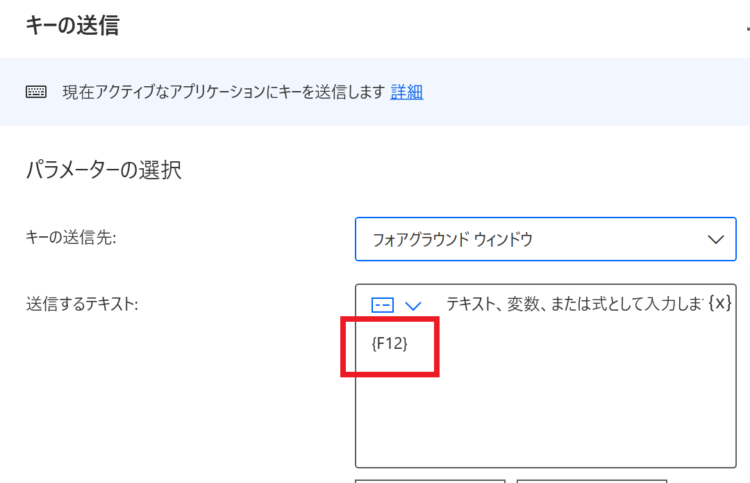Expand the キーの送信先 dropdown chevron arrow
This screenshot has height=483, width=750.
(x=716, y=239)
